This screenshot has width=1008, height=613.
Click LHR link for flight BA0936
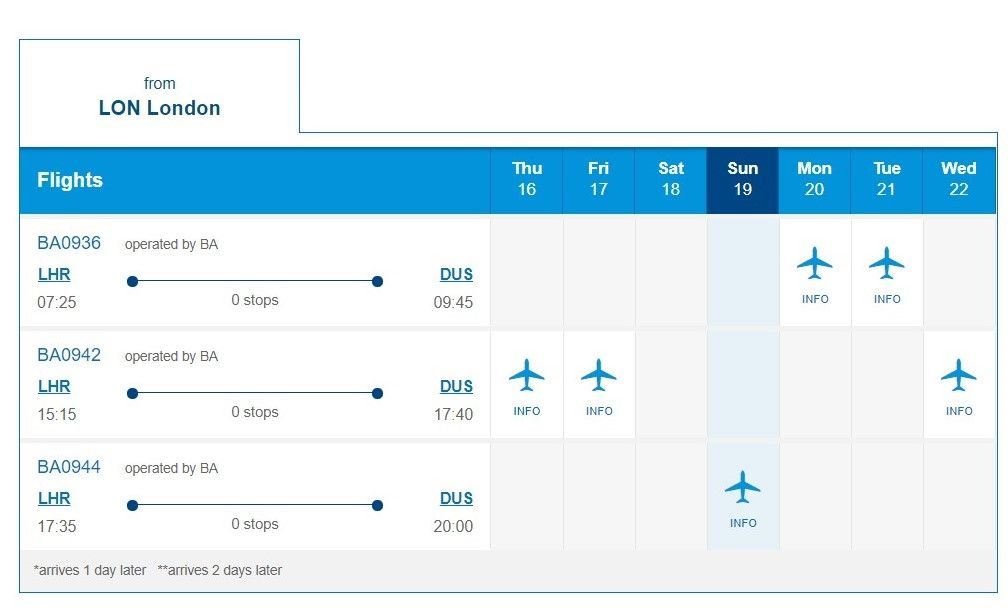(54, 274)
